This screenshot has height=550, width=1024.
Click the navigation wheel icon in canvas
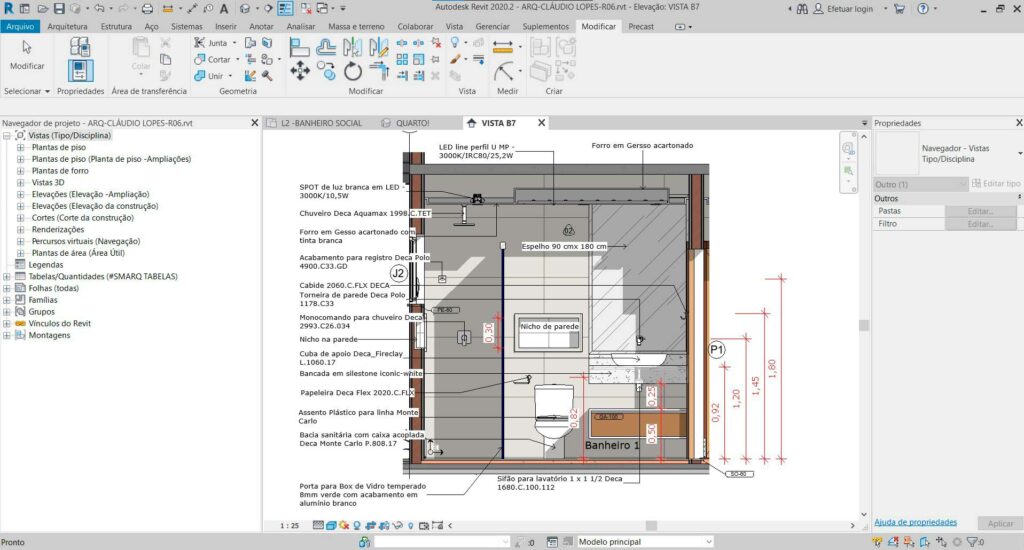[848, 149]
